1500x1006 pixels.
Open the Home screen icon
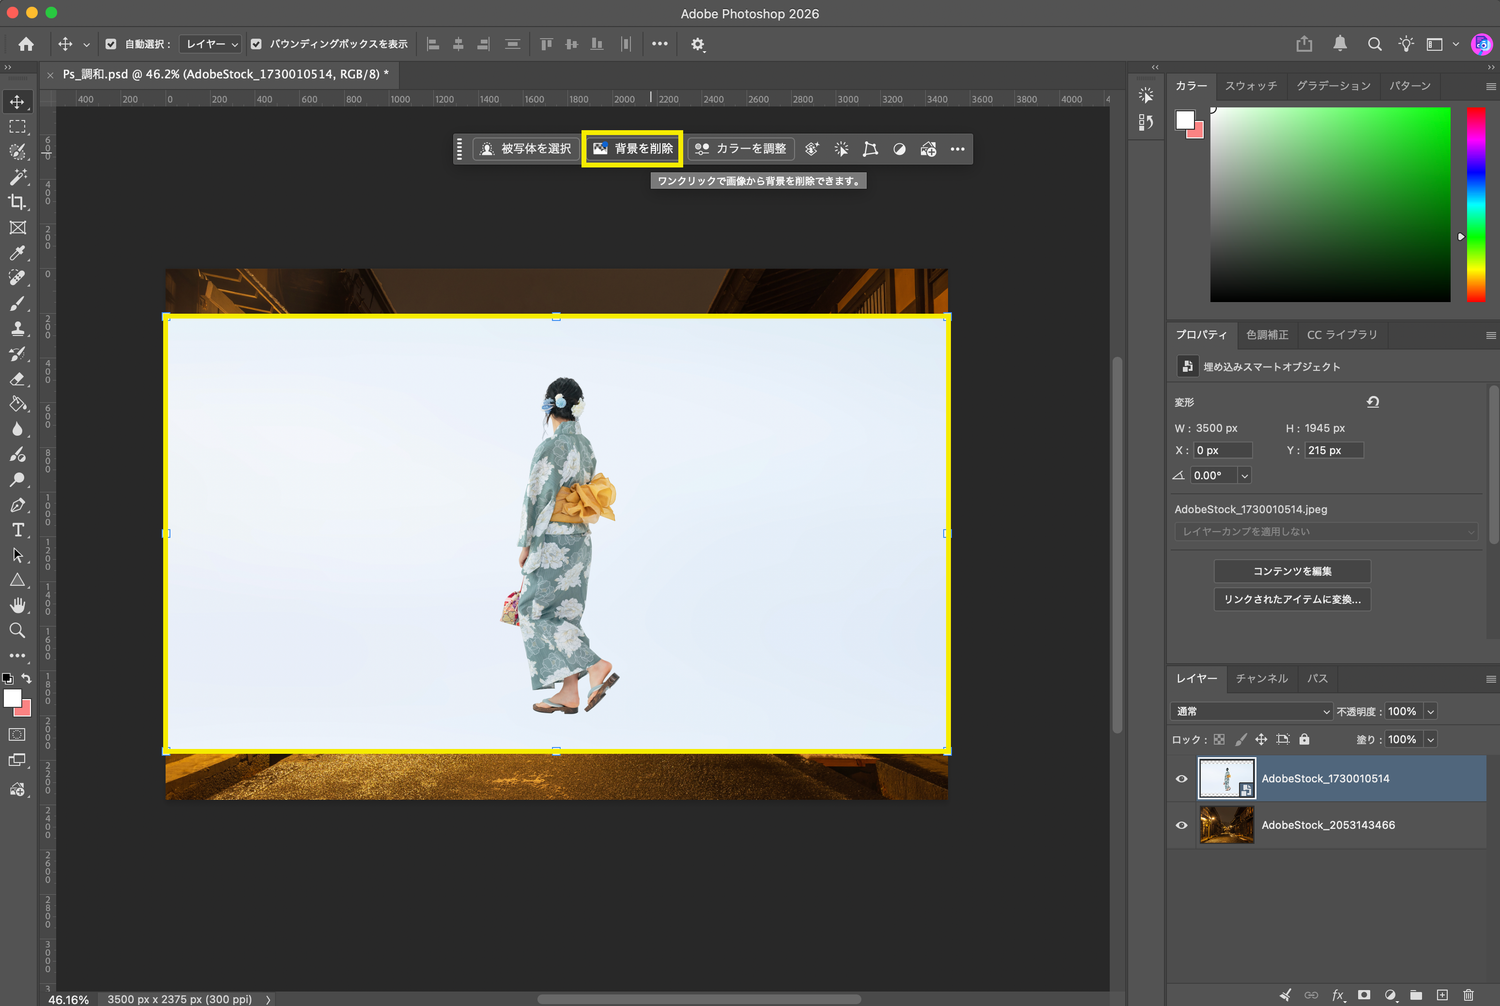[x=26, y=44]
